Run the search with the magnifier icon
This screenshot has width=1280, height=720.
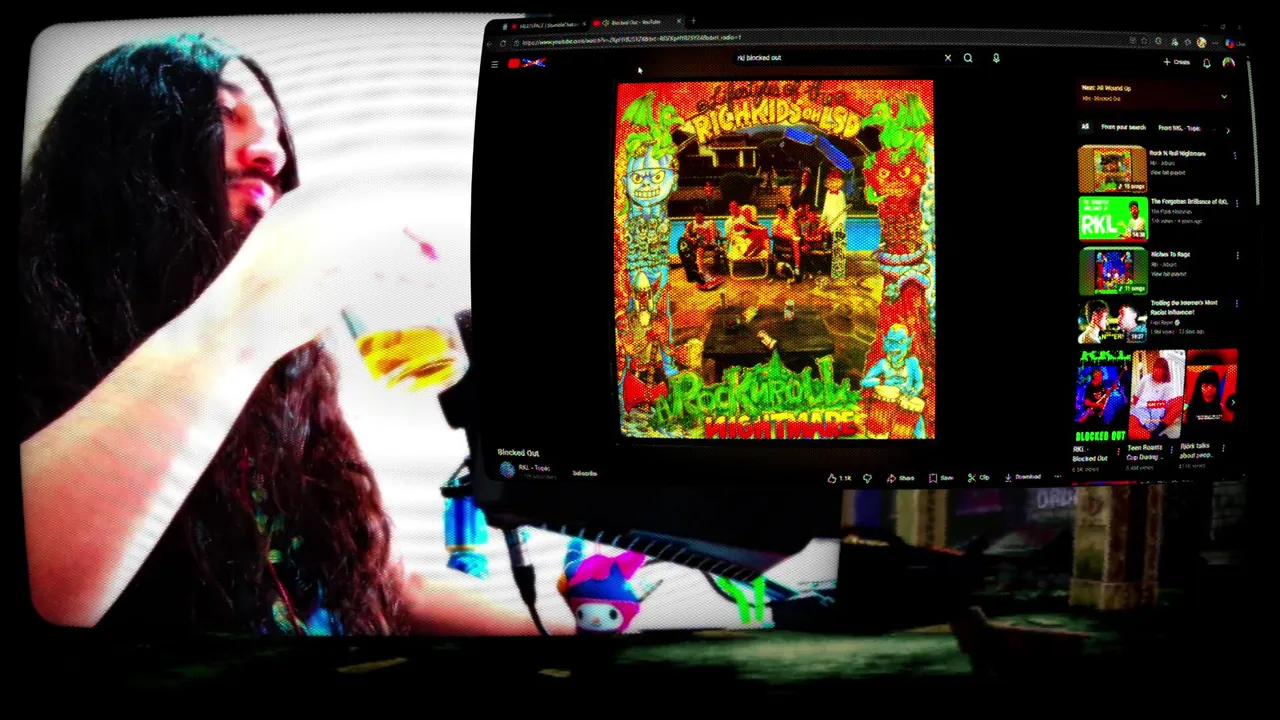coord(968,58)
